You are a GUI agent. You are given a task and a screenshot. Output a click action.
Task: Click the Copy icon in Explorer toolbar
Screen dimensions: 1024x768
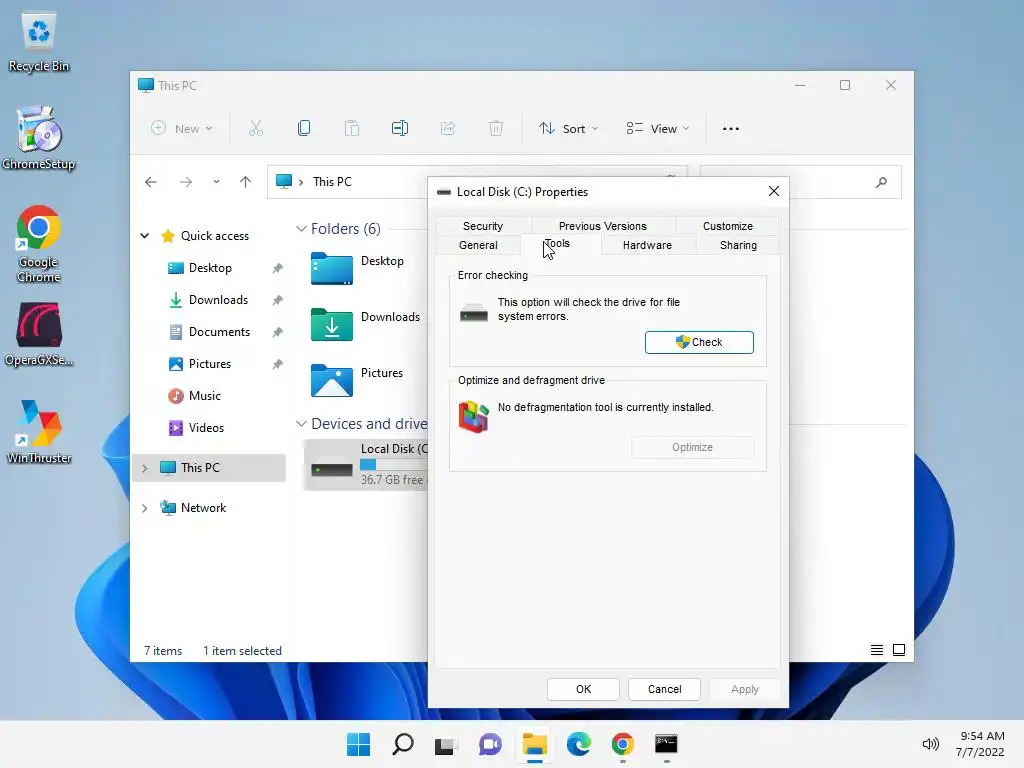(304, 129)
